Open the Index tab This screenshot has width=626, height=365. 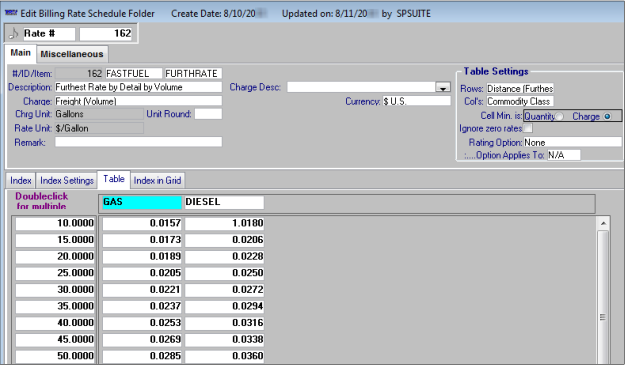tap(21, 181)
